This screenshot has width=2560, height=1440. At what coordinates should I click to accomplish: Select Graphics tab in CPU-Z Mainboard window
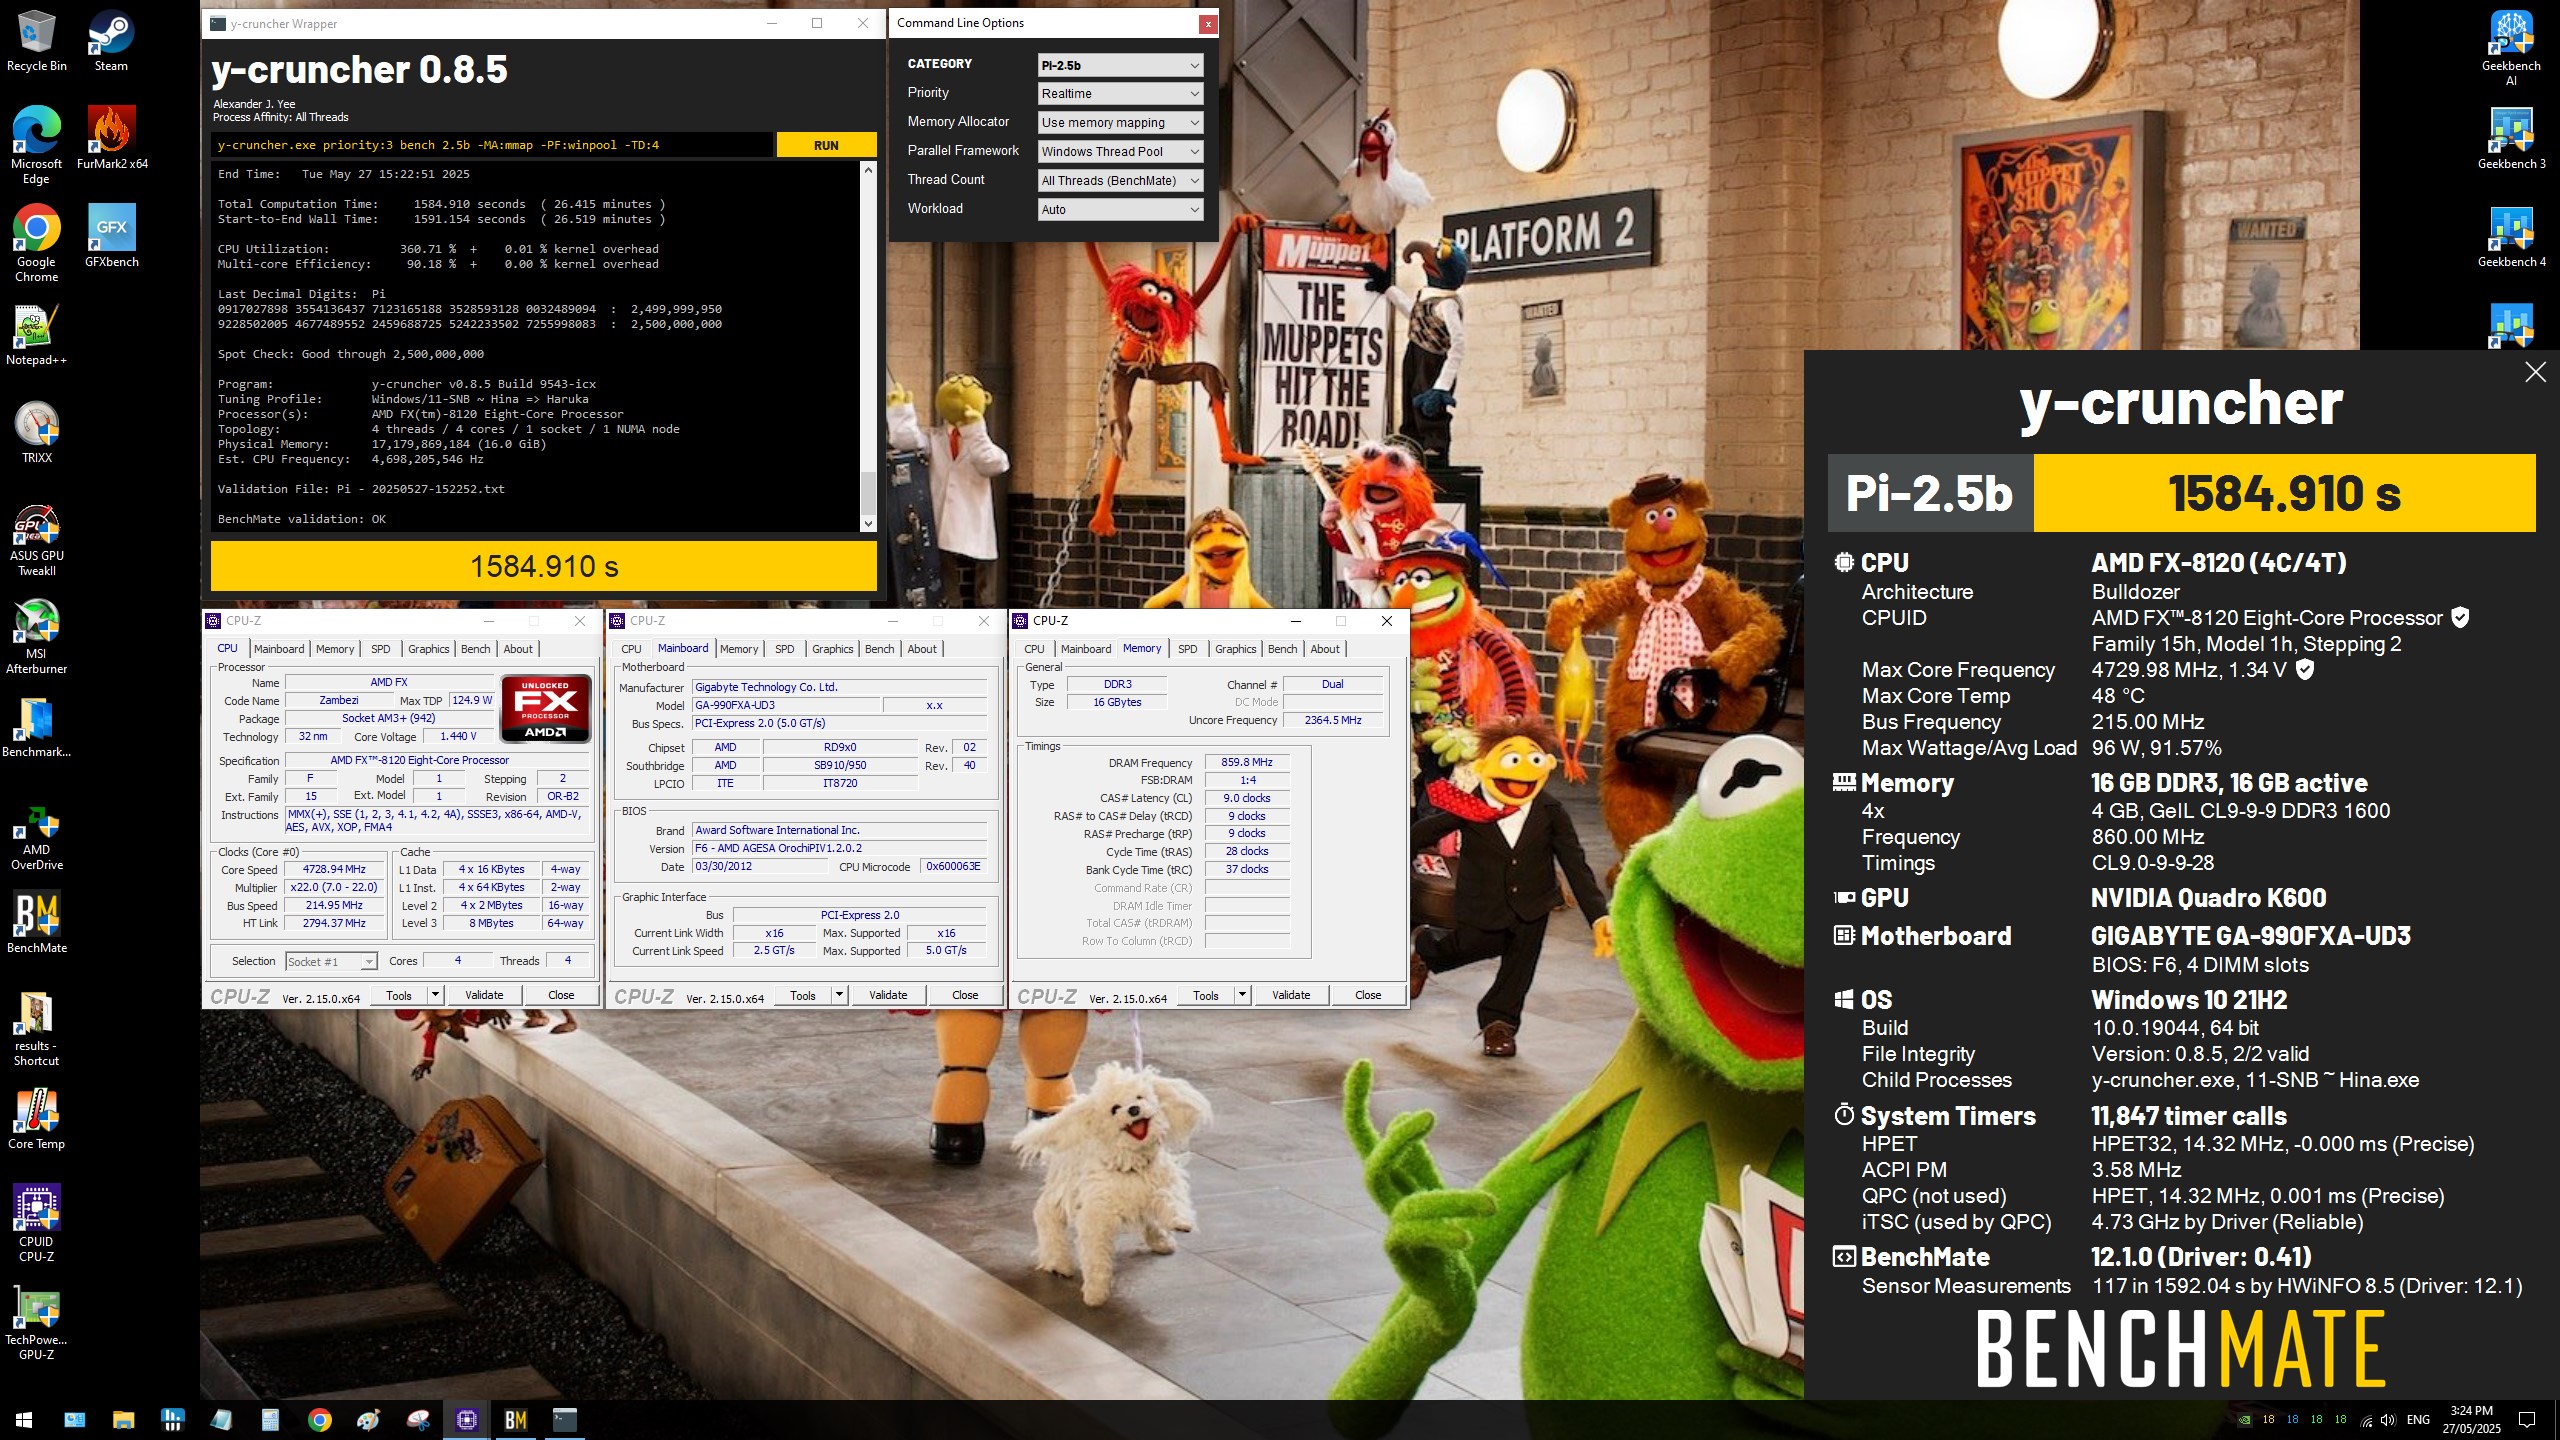(833, 649)
